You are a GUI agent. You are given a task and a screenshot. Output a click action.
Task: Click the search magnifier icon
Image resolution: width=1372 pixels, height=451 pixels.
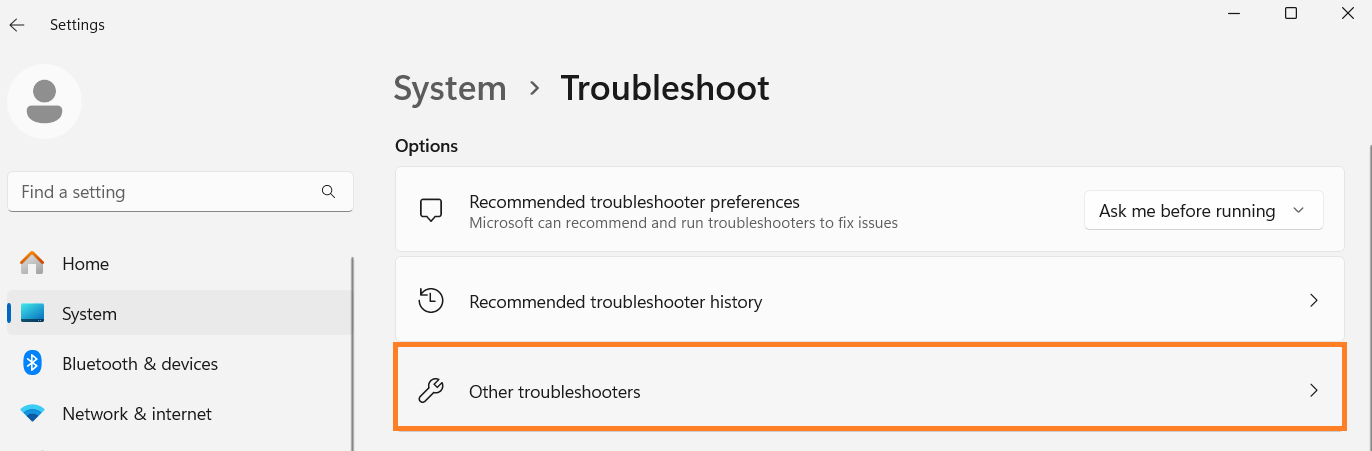(328, 191)
